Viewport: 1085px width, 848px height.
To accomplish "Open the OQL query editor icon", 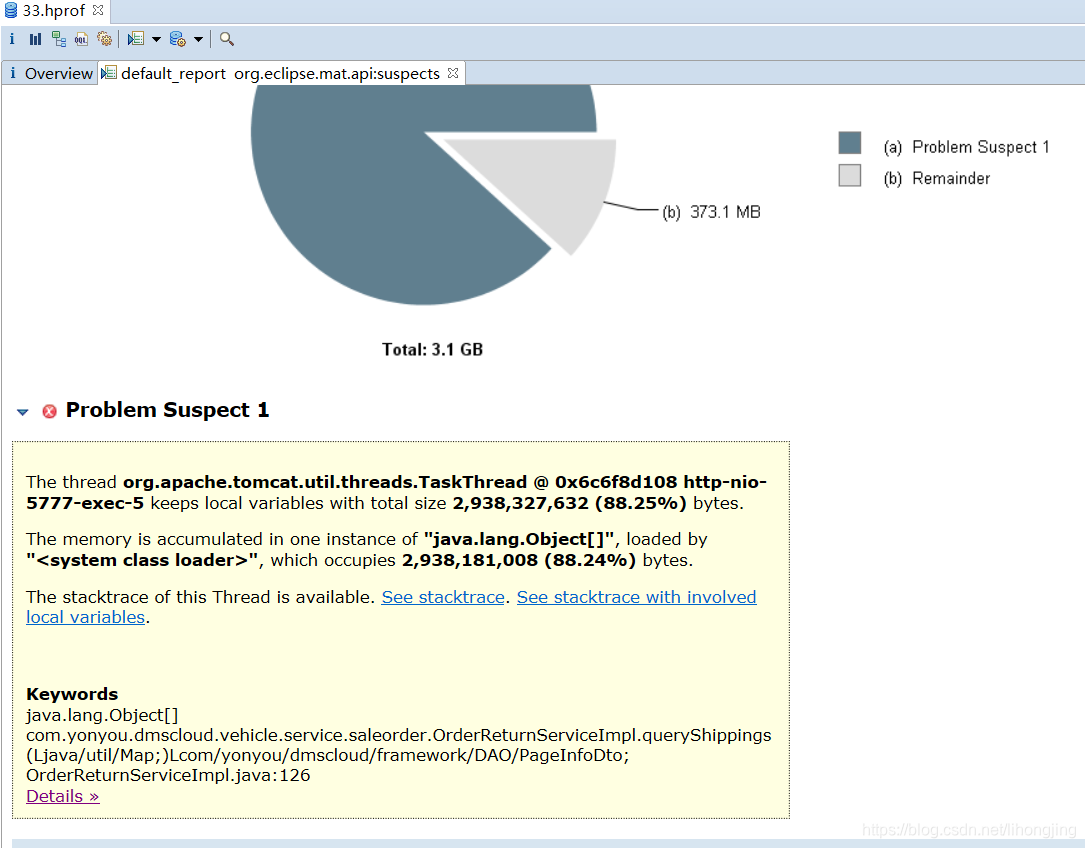I will point(82,39).
